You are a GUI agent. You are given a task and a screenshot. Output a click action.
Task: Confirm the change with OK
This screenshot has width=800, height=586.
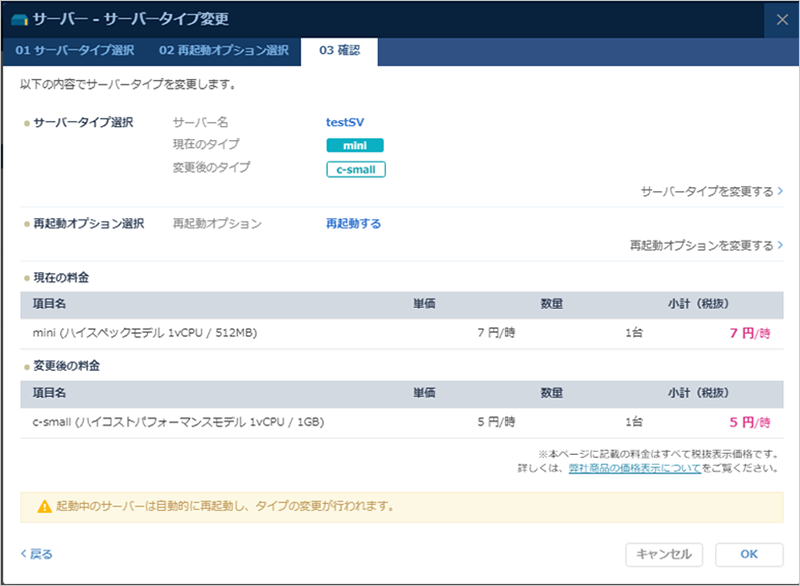[x=748, y=554]
